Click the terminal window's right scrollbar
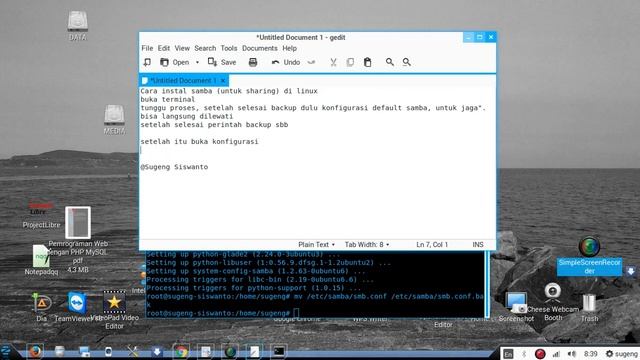This screenshot has height=360, width=640. point(487,284)
